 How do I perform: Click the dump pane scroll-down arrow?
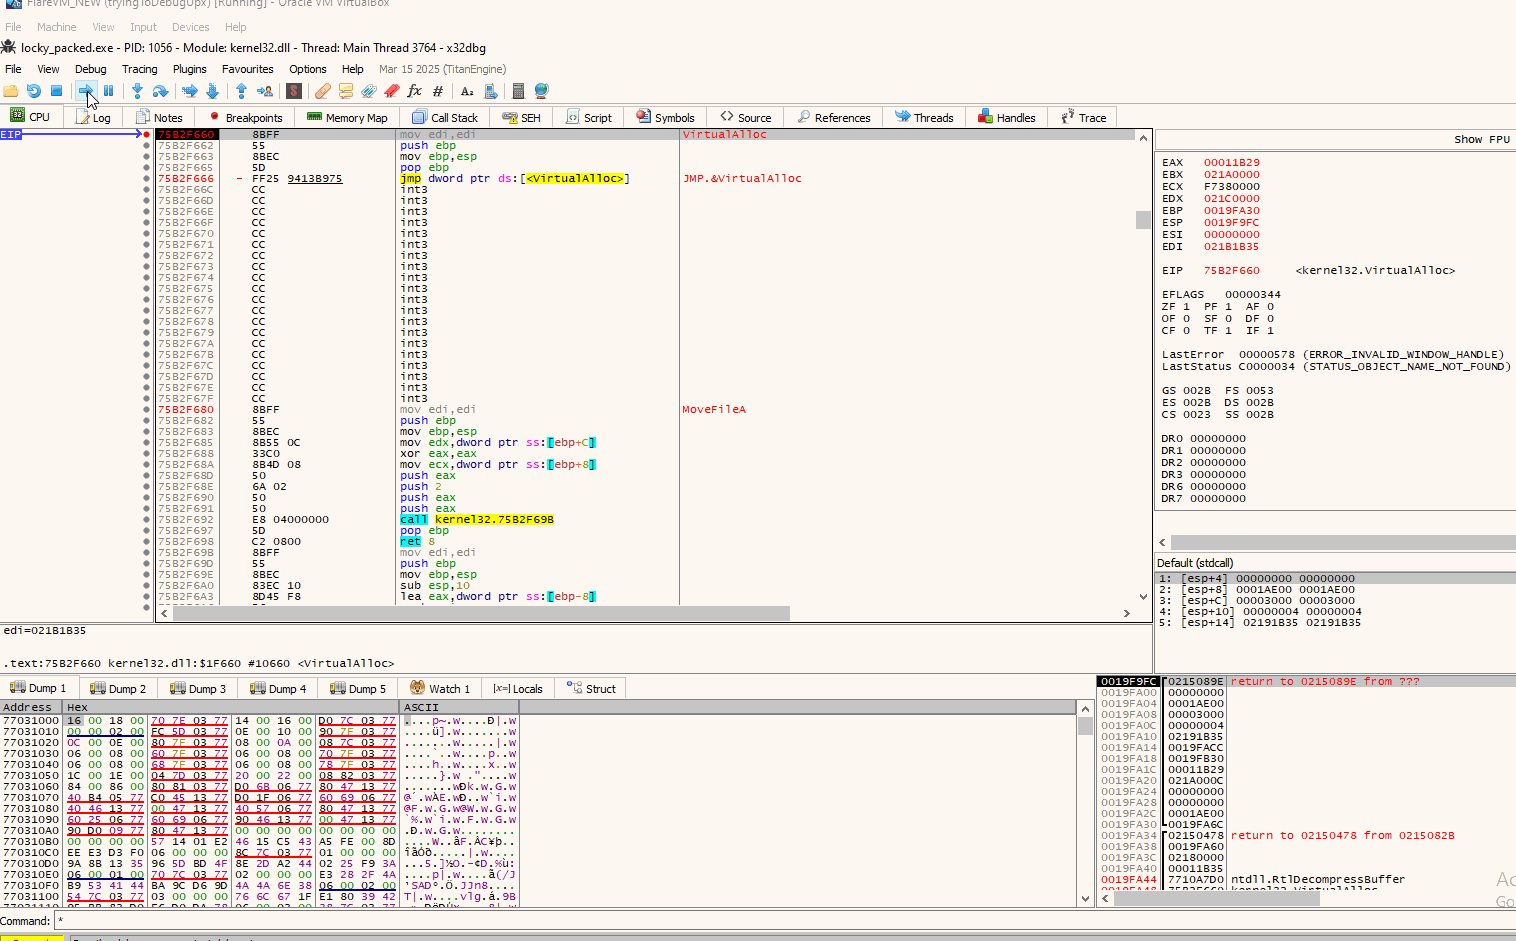coord(1086,898)
